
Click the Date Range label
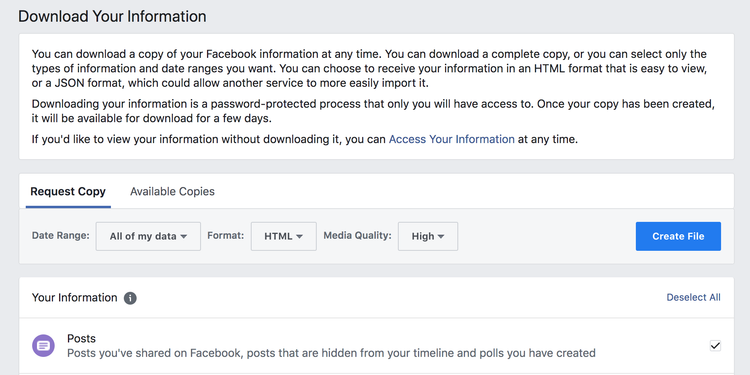point(61,235)
